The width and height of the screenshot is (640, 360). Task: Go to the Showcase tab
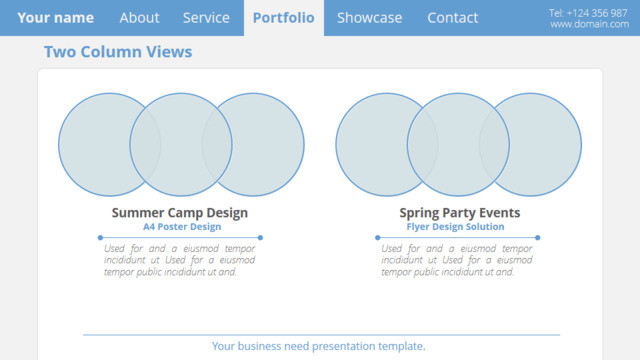[x=369, y=18]
